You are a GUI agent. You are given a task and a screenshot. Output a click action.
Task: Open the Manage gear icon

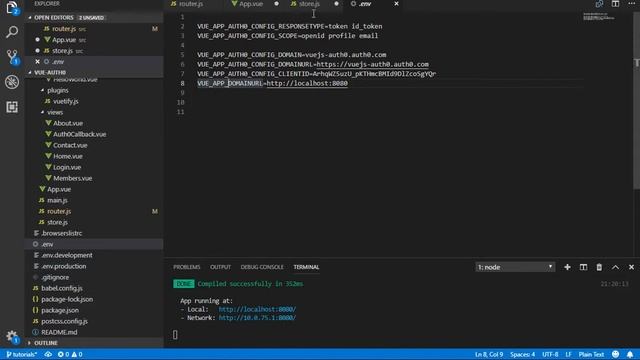tap(12, 337)
